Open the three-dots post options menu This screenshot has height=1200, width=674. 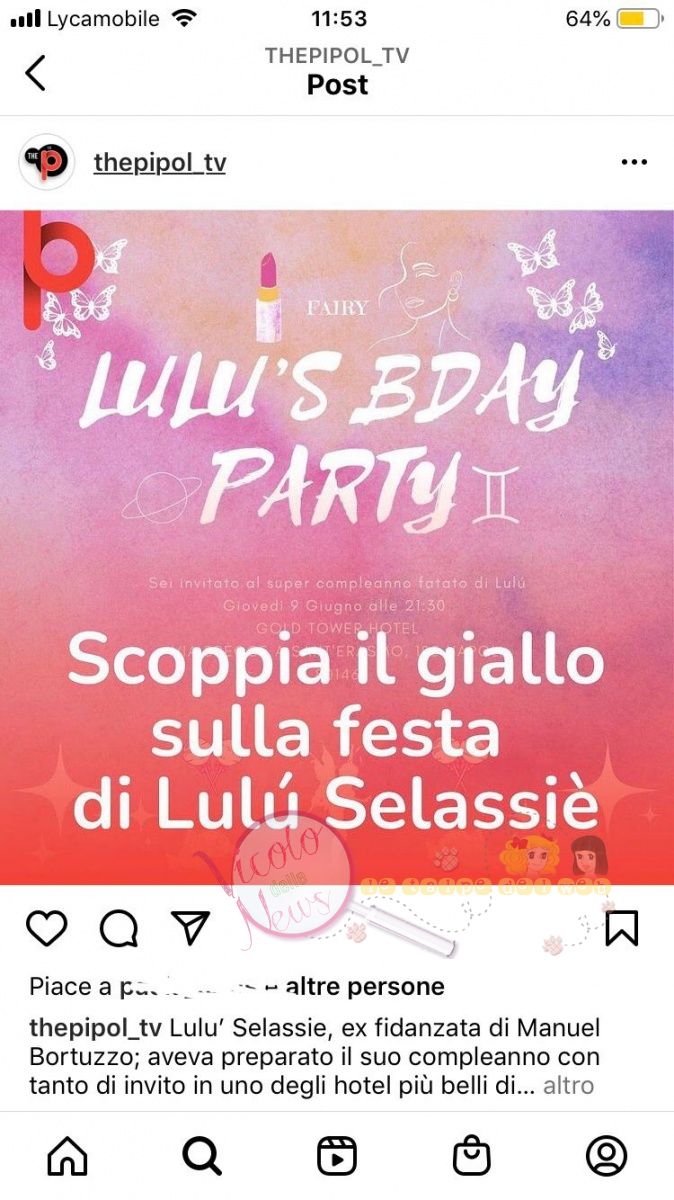coord(634,163)
